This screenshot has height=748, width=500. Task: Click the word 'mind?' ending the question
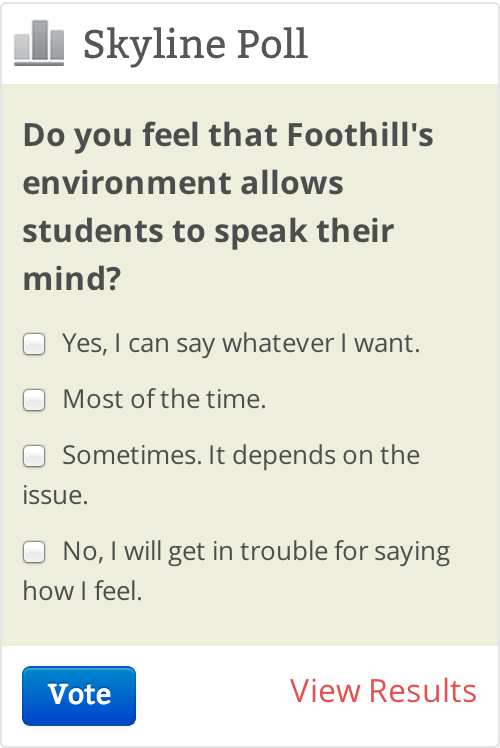72,279
